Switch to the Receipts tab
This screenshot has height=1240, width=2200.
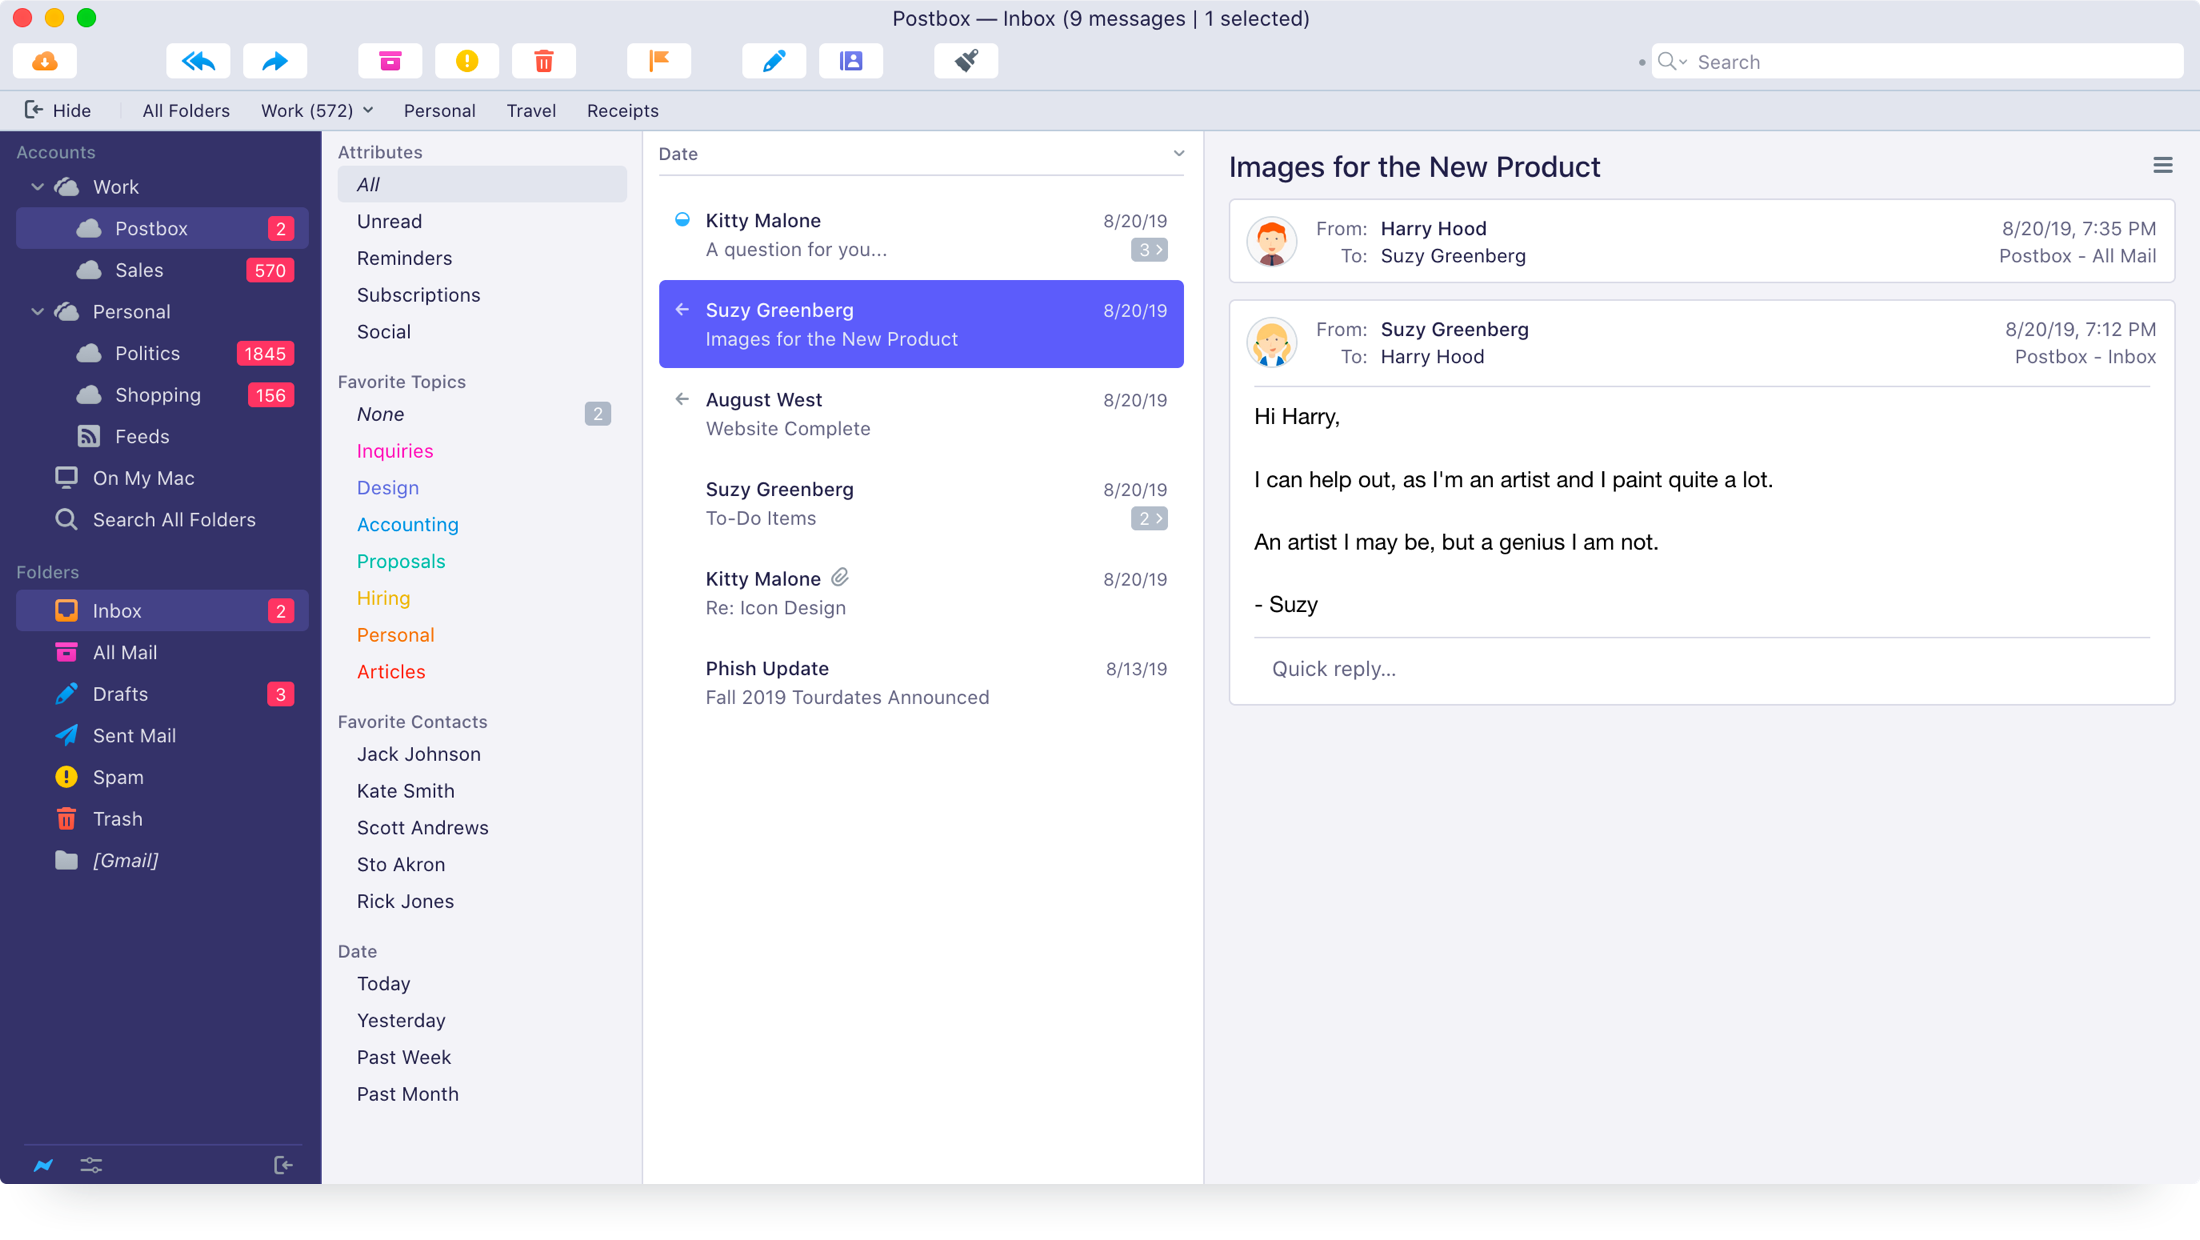tap(622, 110)
